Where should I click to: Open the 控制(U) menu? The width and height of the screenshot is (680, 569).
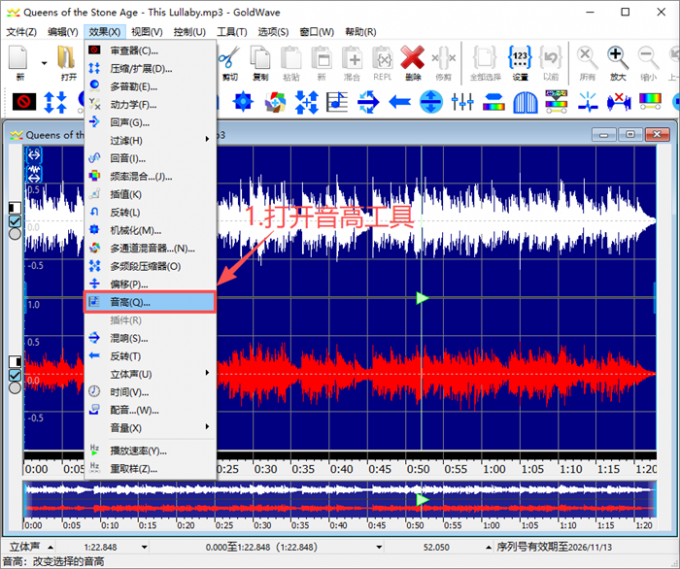190,32
